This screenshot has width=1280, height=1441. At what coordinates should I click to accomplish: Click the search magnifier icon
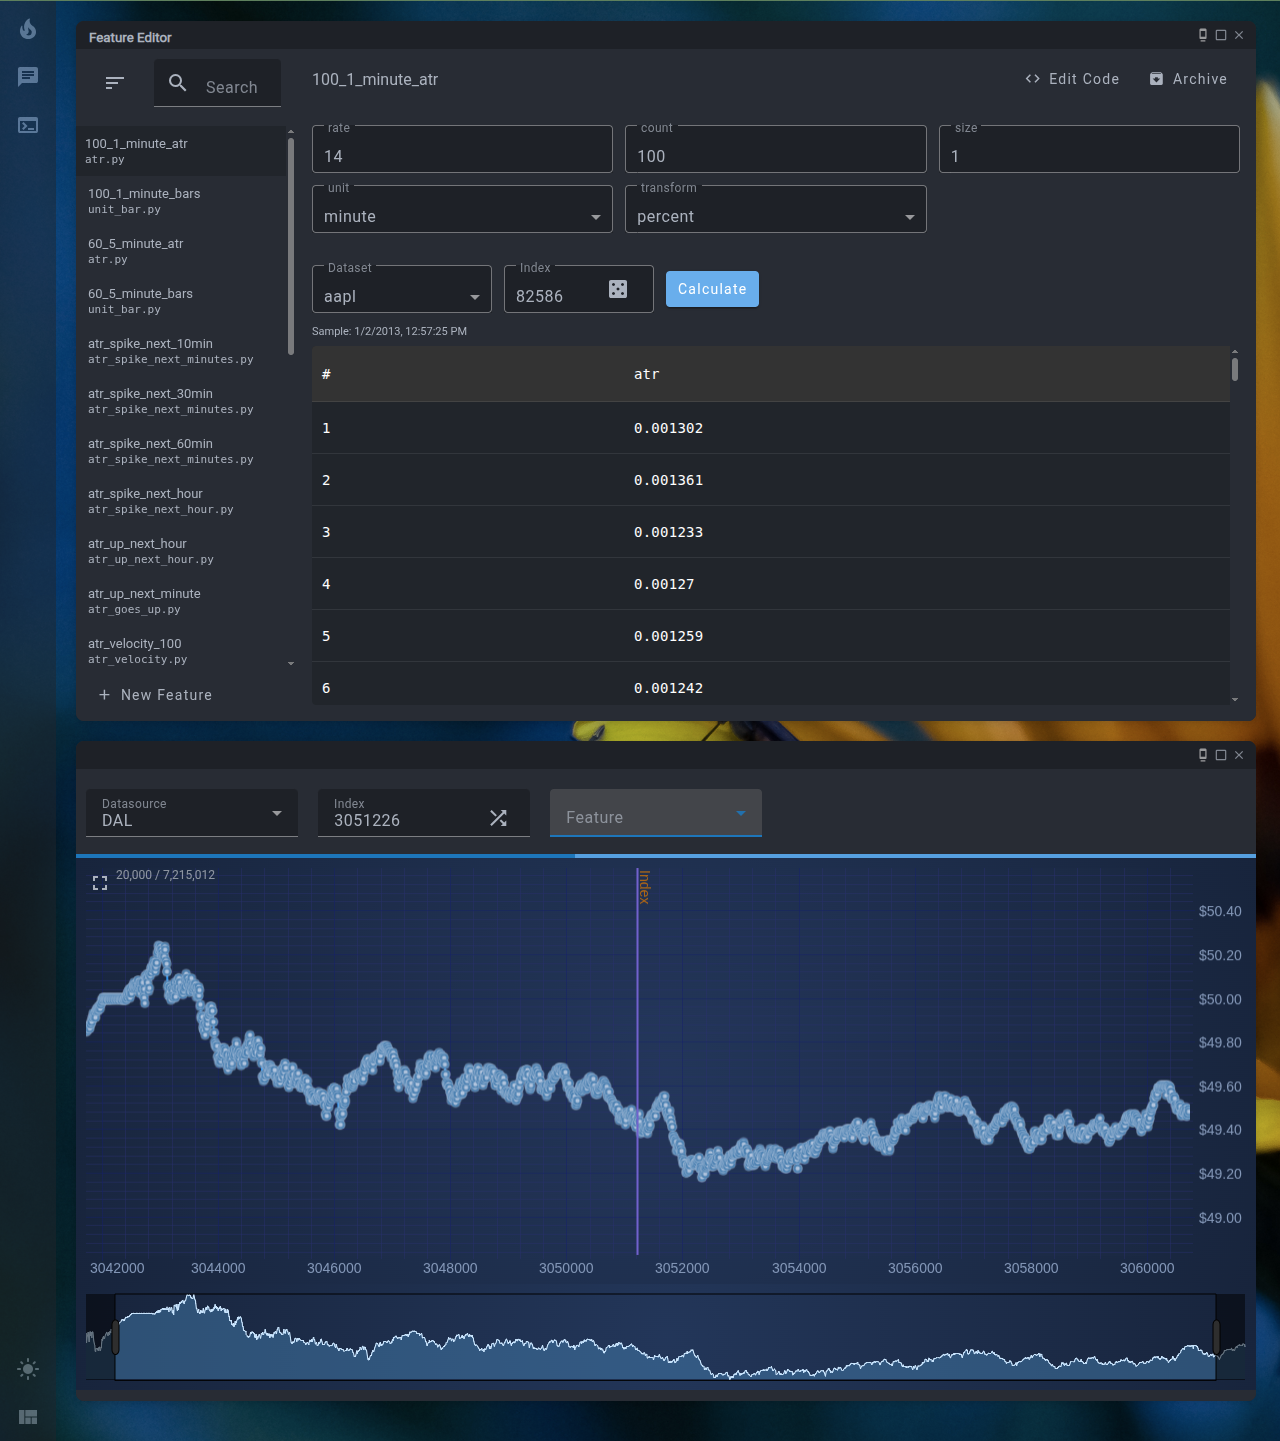[x=178, y=83]
